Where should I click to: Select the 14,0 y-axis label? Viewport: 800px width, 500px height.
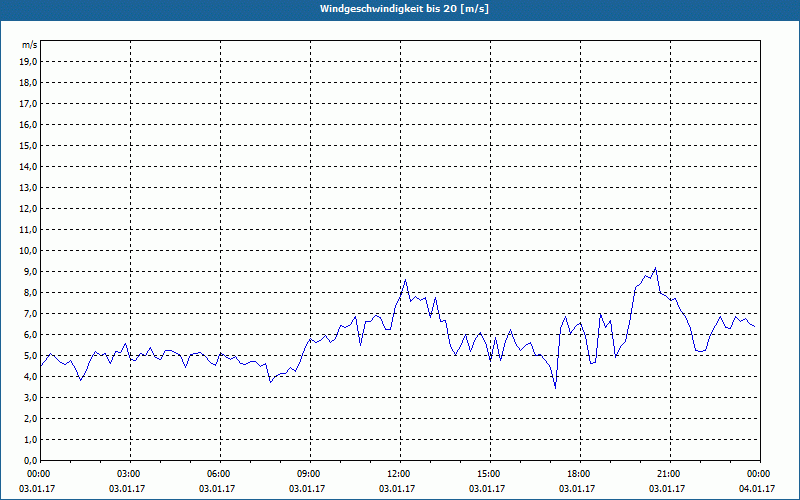pyautogui.click(x=28, y=166)
